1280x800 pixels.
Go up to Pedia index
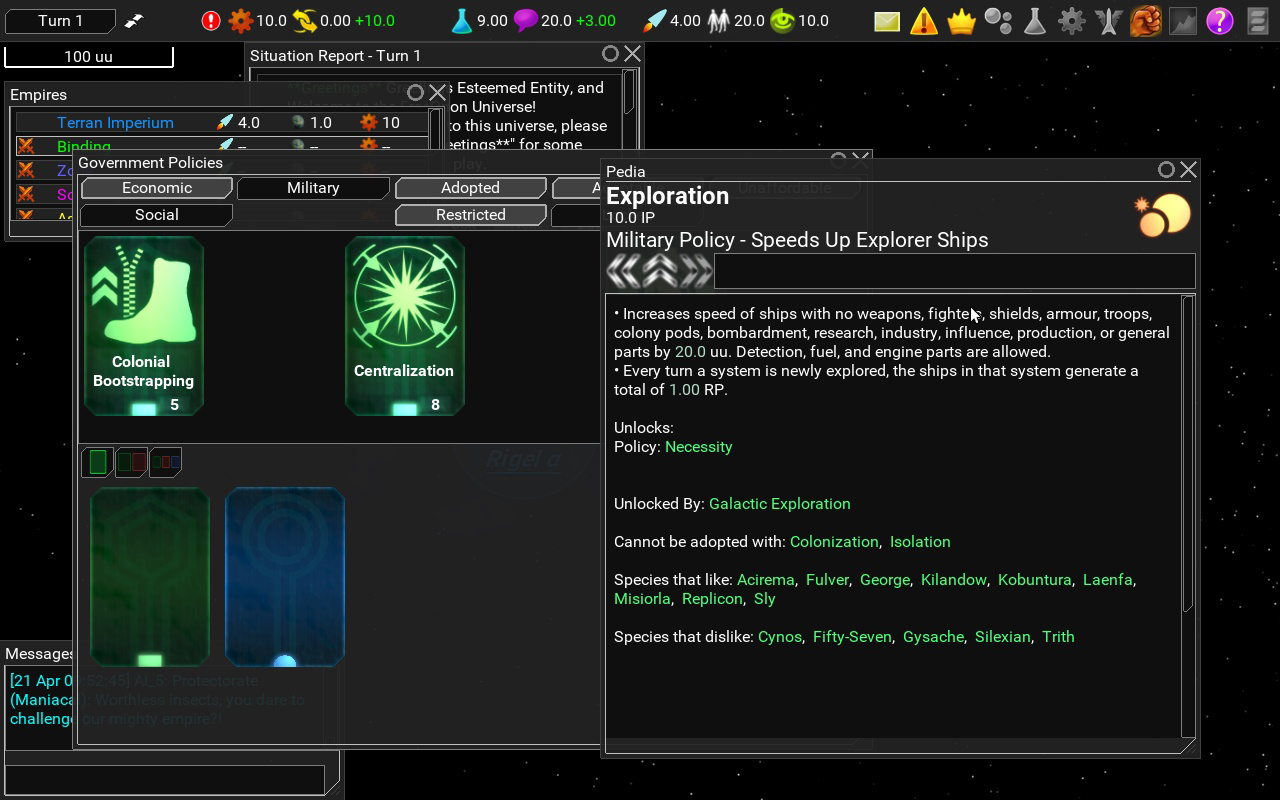tap(659, 270)
